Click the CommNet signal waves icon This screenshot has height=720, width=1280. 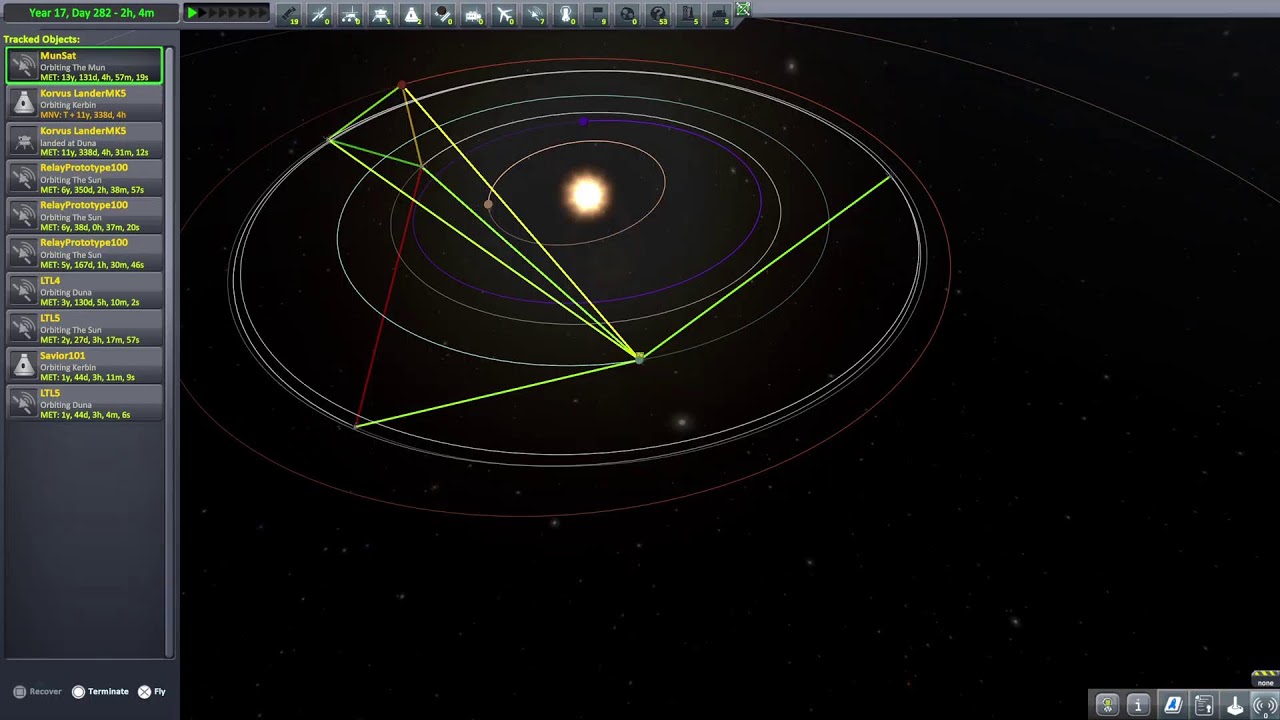(1265, 705)
